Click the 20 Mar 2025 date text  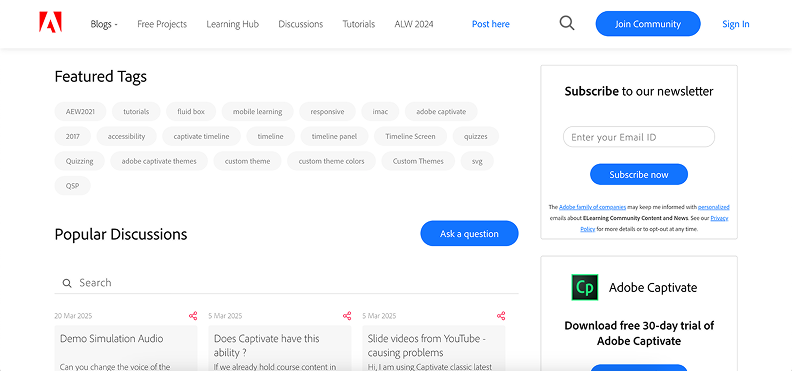coord(73,316)
